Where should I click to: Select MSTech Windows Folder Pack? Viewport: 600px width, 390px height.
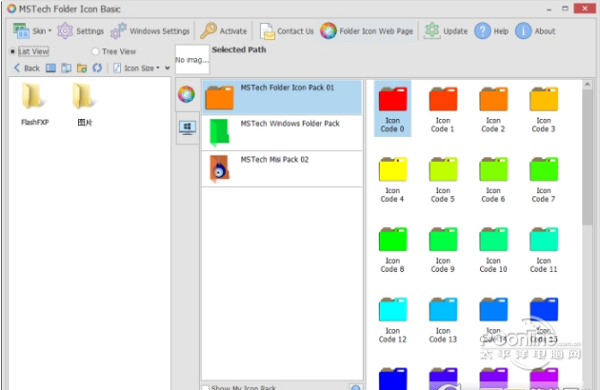[x=282, y=133]
